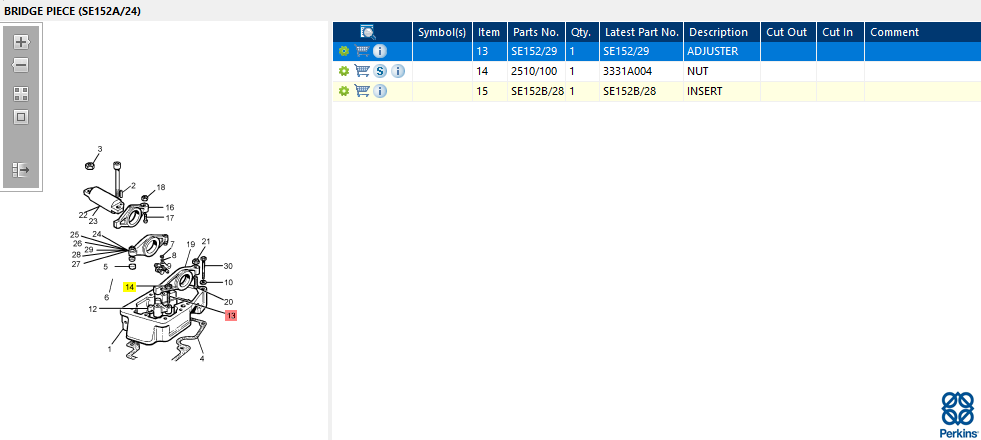981x440 pixels.
Task: Sort by the Description column header
Action: 718,32
